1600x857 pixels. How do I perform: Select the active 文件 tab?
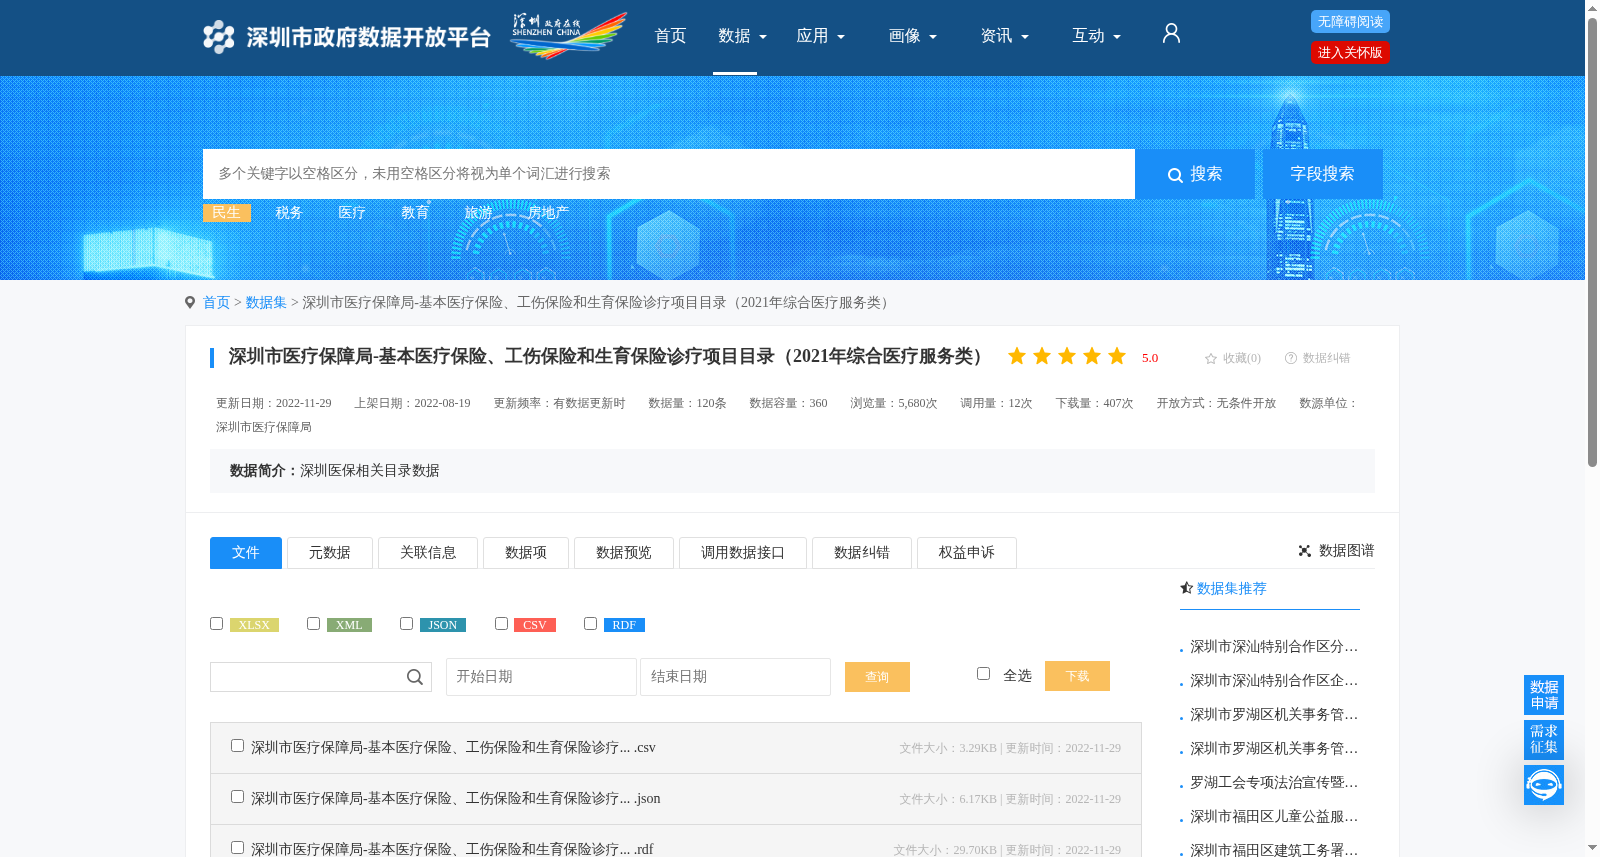pyautogui.click(x=246, y=553)
